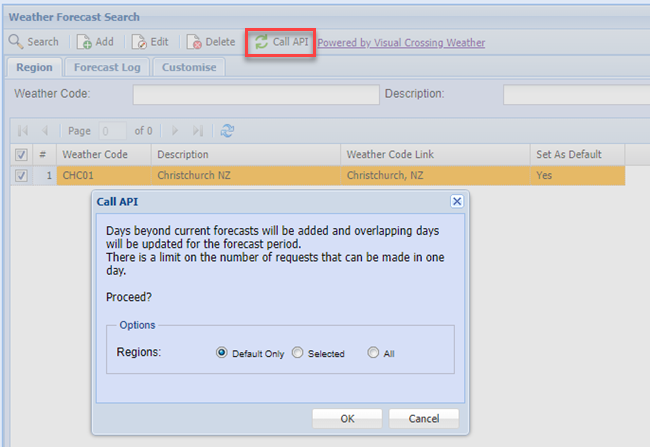This screenshot has width=650, height=447.
Task: Click the Edit pencil icon
Action: coord(138,42)
